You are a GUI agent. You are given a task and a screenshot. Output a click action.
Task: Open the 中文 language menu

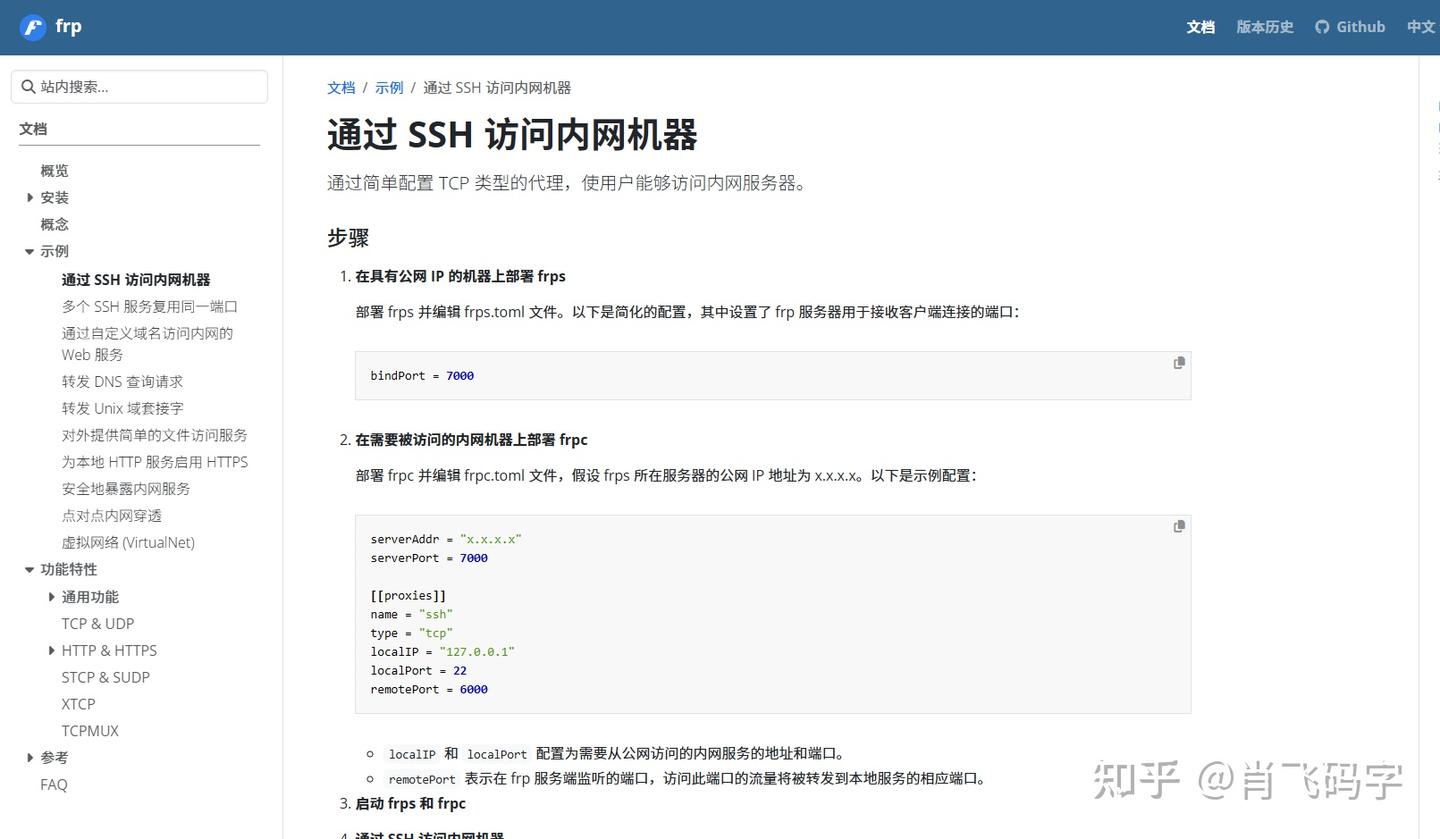coord(1421,27)
